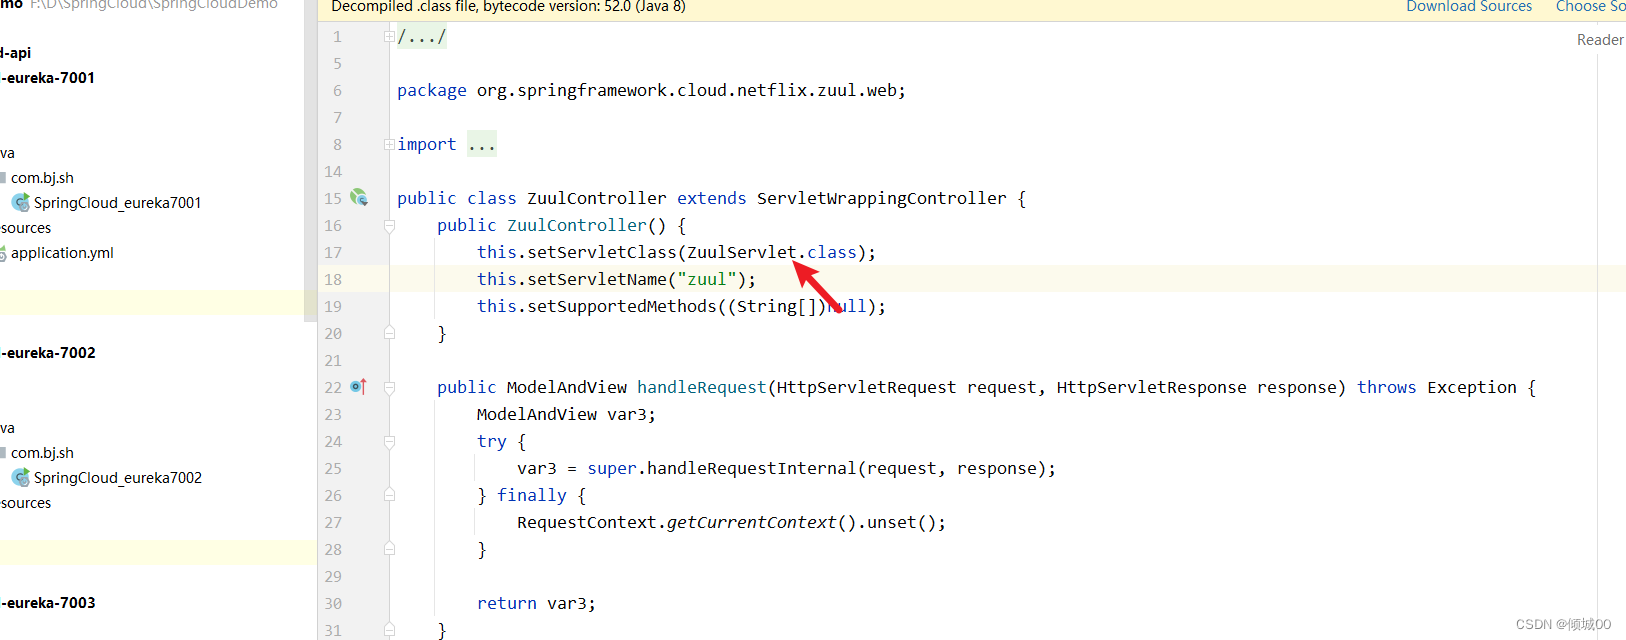Click the "zuul" string literal
This screenshot has width=1626, height=640.
(x=707, y=280)
